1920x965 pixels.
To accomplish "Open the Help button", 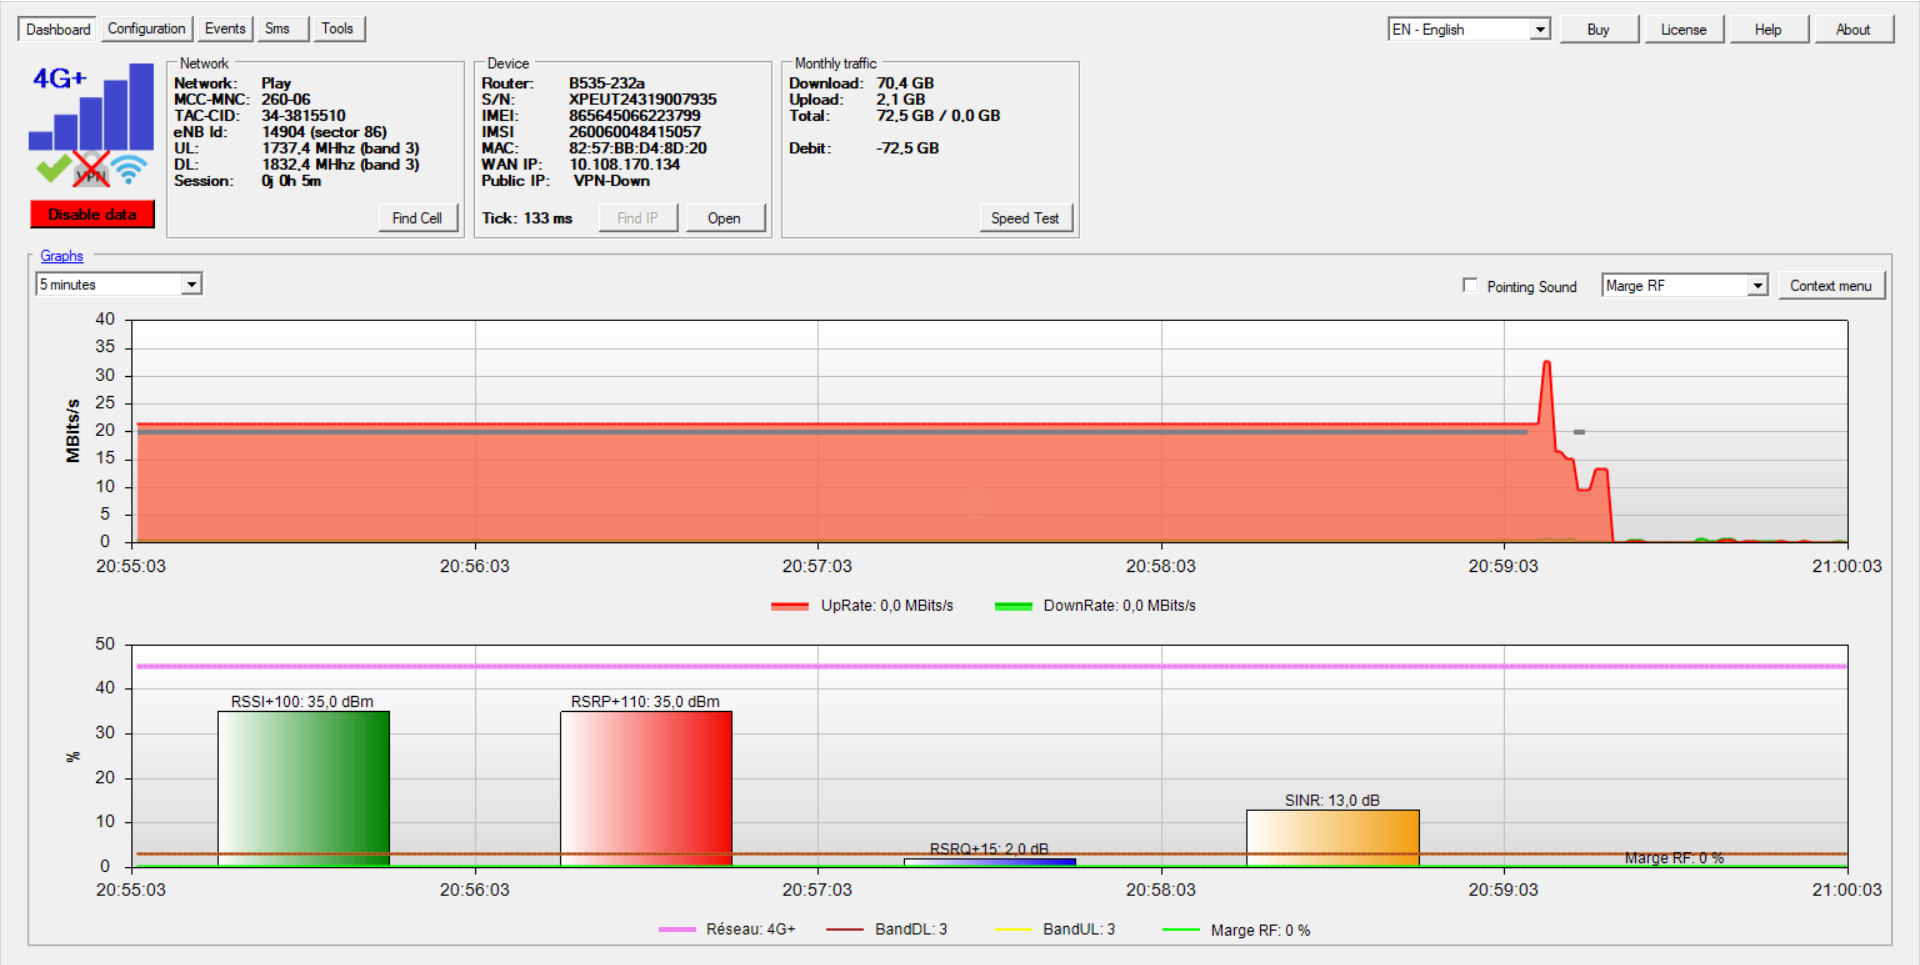I will [1768, 30].
